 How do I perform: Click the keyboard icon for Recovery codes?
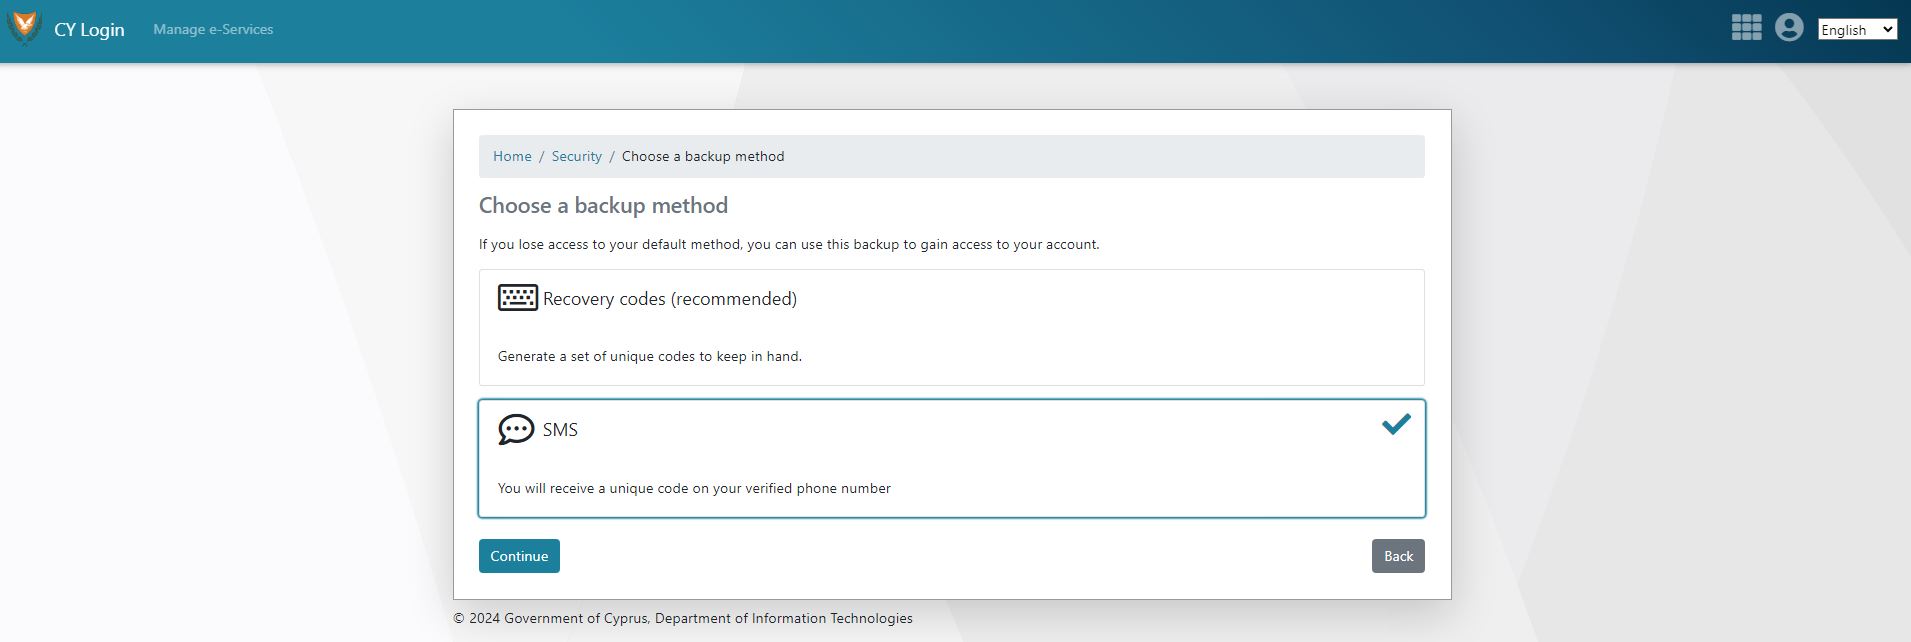(x=517, y=298)
